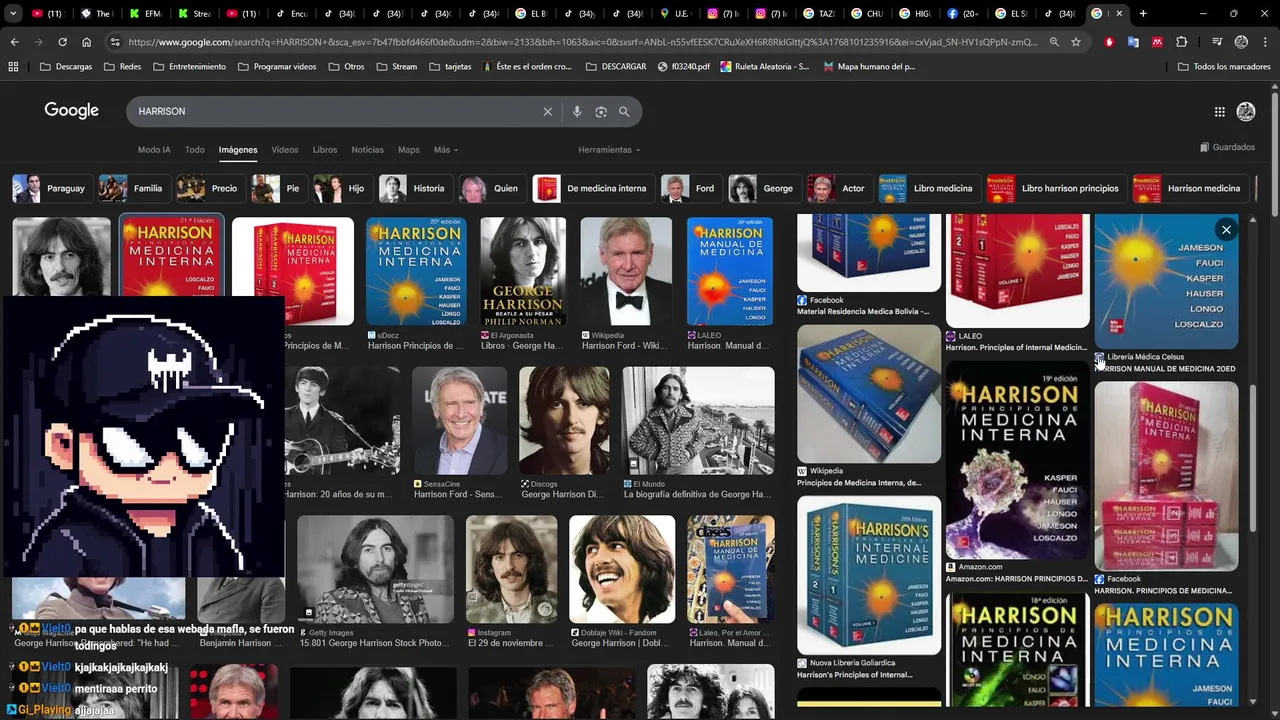This screenshot has height=720, width=1280.
Task: Open the page zoom magnifier in address bar
Action: point(1054,42)
